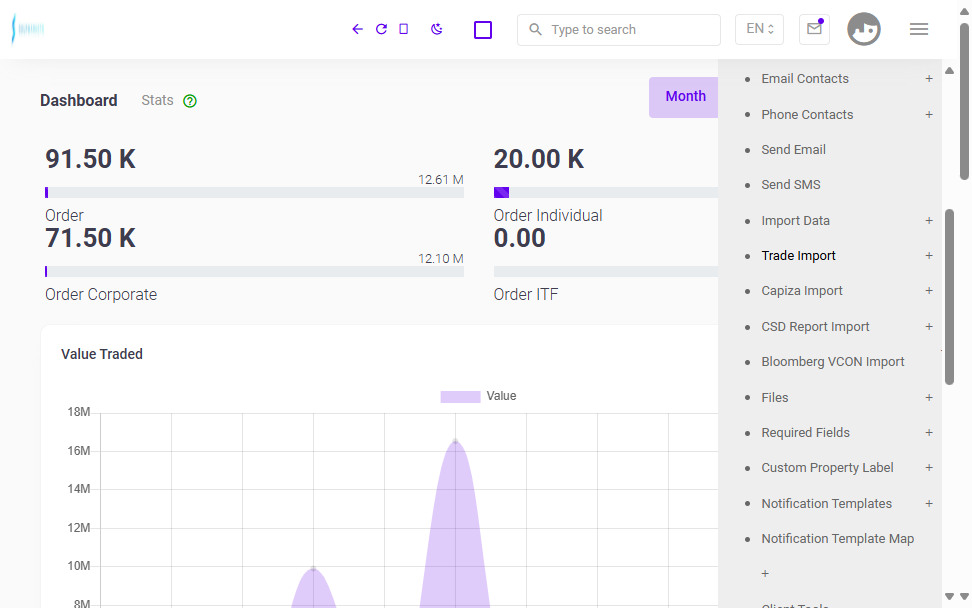Image resolution: width=972 pixels, height=608 pixels.
Task: Open Notification Template Map item
Action: 837,539
